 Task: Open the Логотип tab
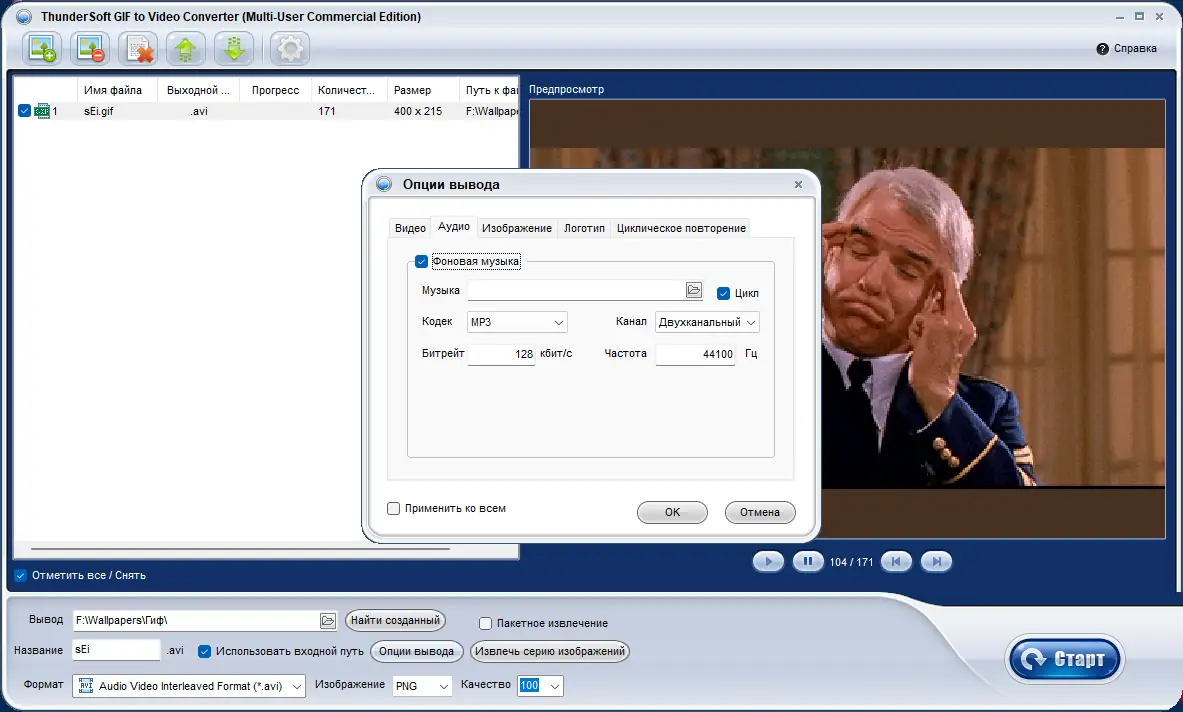tap(584, 228)
